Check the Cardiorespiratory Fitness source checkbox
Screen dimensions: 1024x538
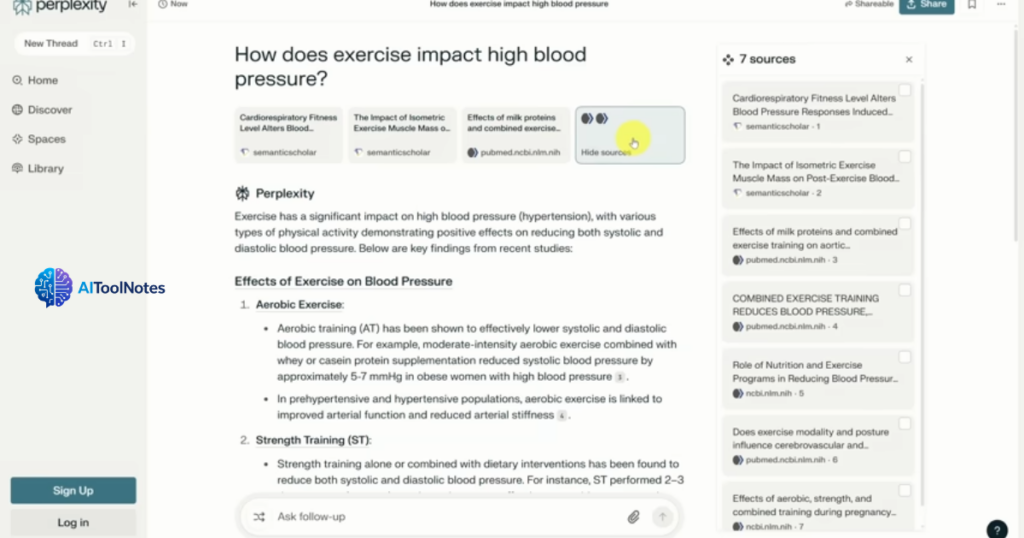coord(904,91)
